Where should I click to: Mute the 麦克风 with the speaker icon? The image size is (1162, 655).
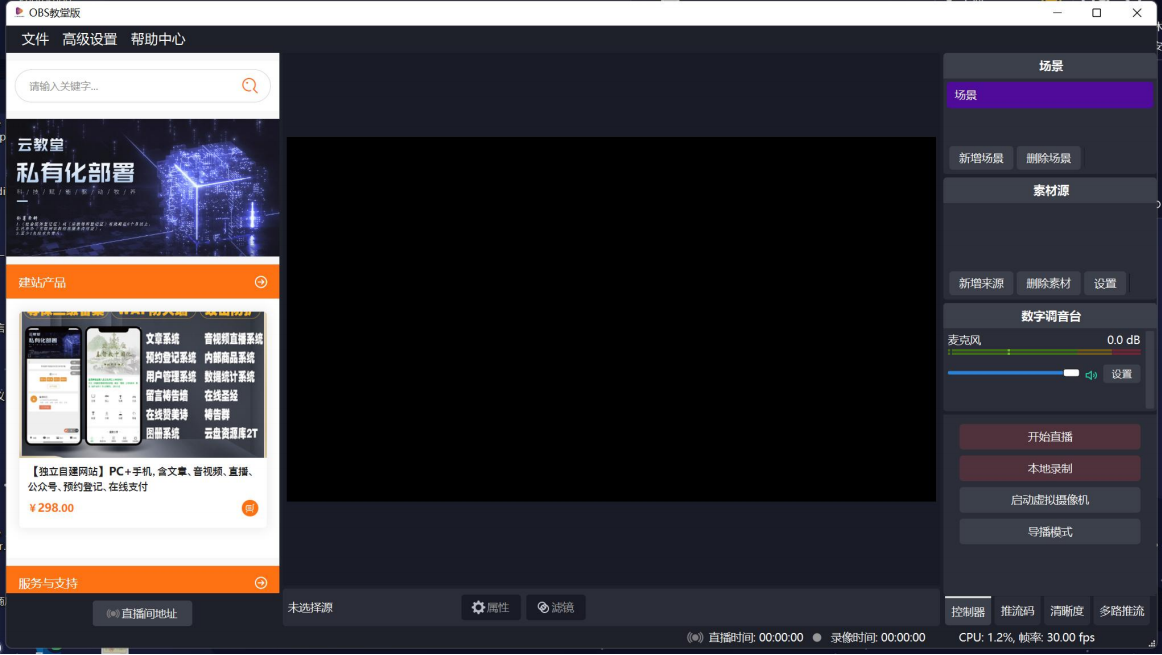click(x=1090, y=373)
